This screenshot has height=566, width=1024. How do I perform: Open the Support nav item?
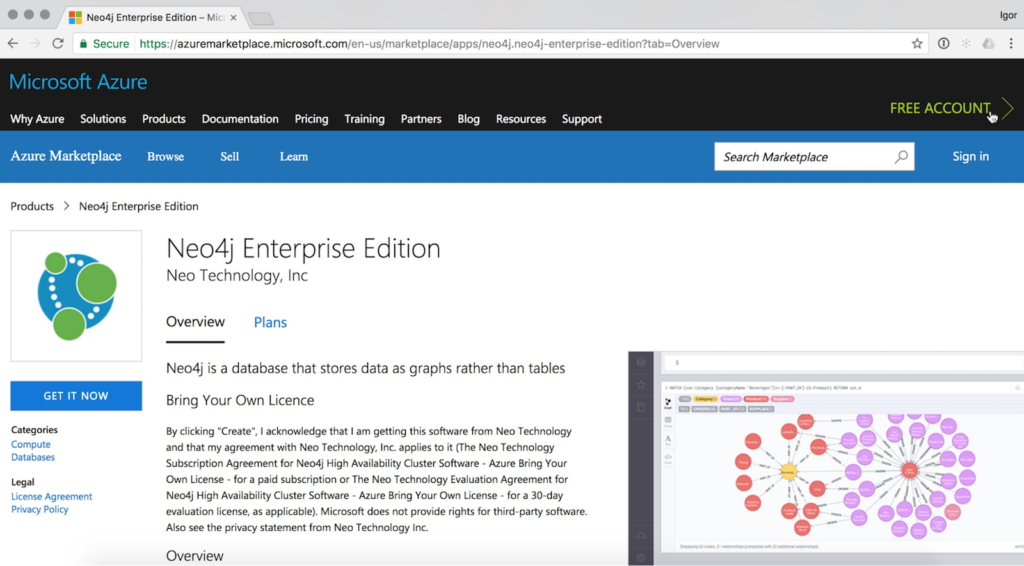tap(582, 119)
